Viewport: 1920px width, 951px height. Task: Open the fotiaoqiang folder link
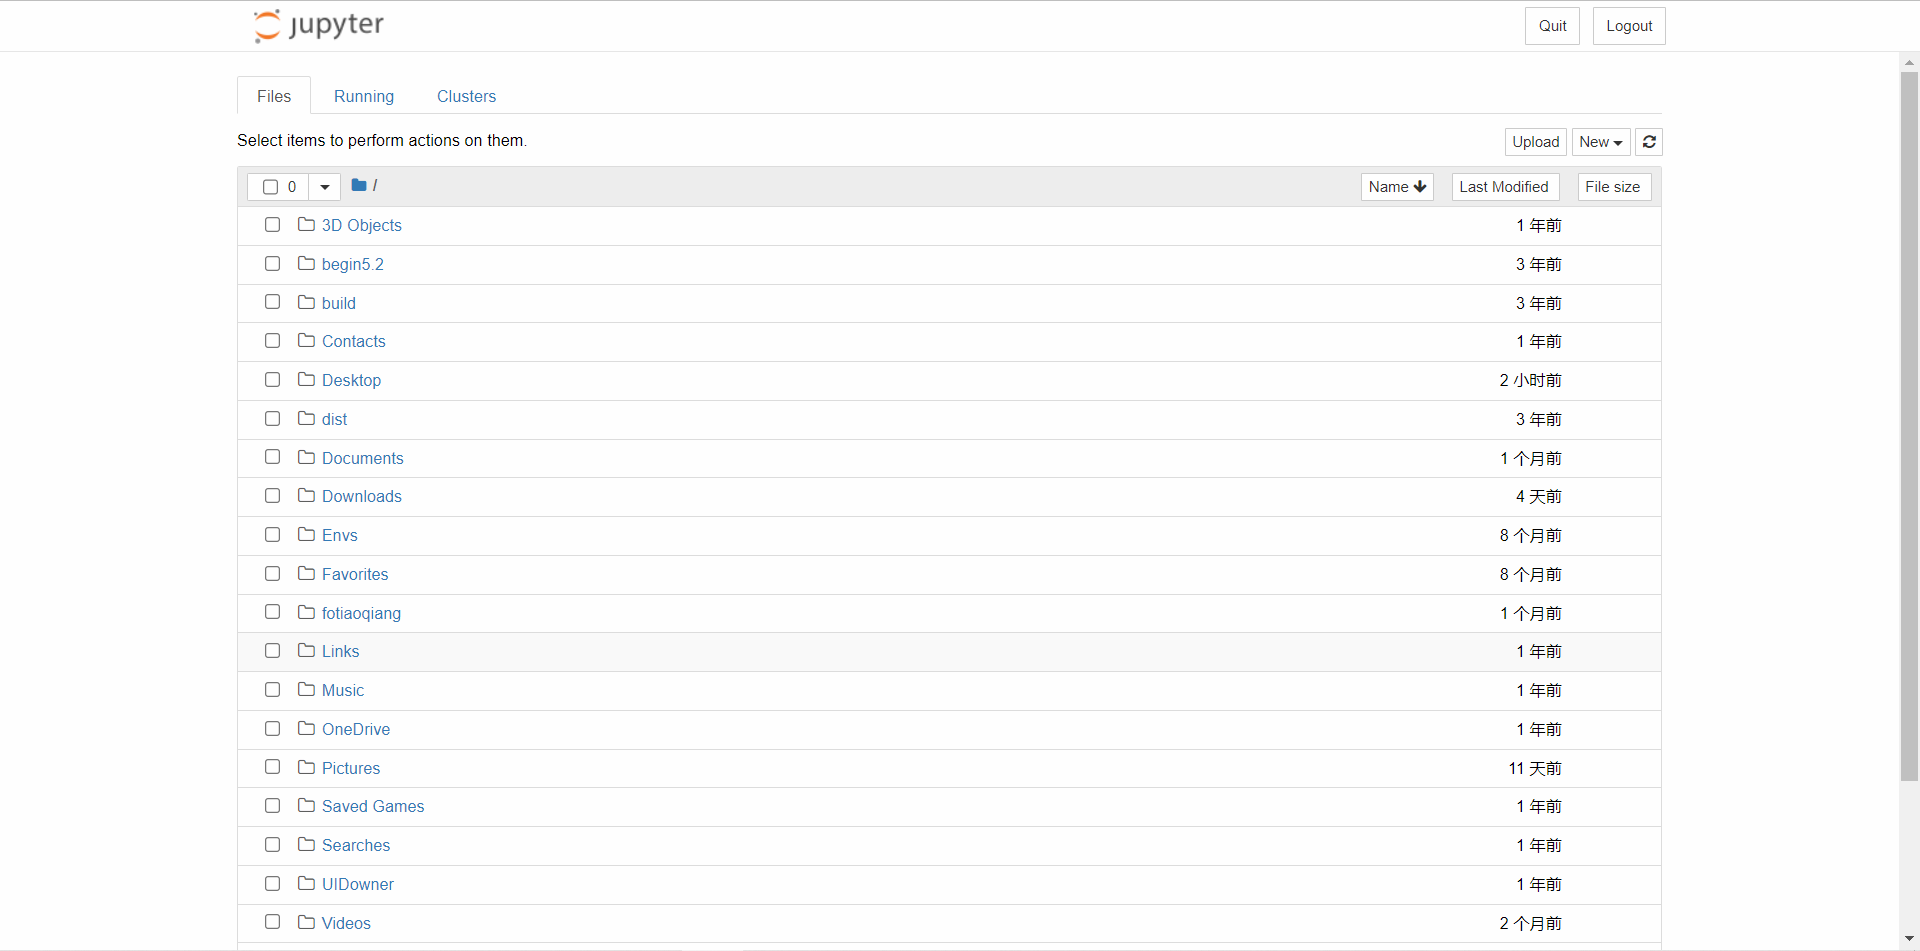point(361,613)
